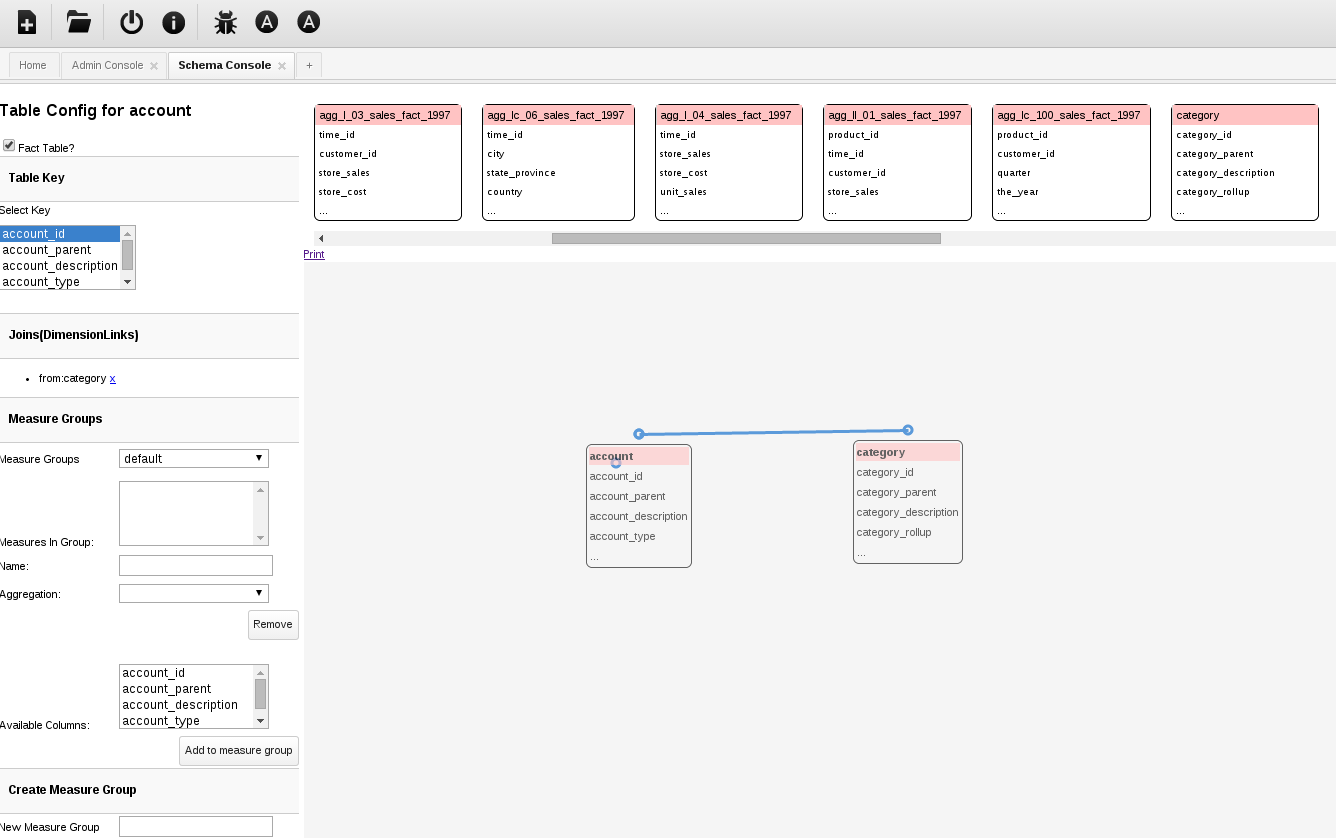Click the Remove button

click(273, 624)
